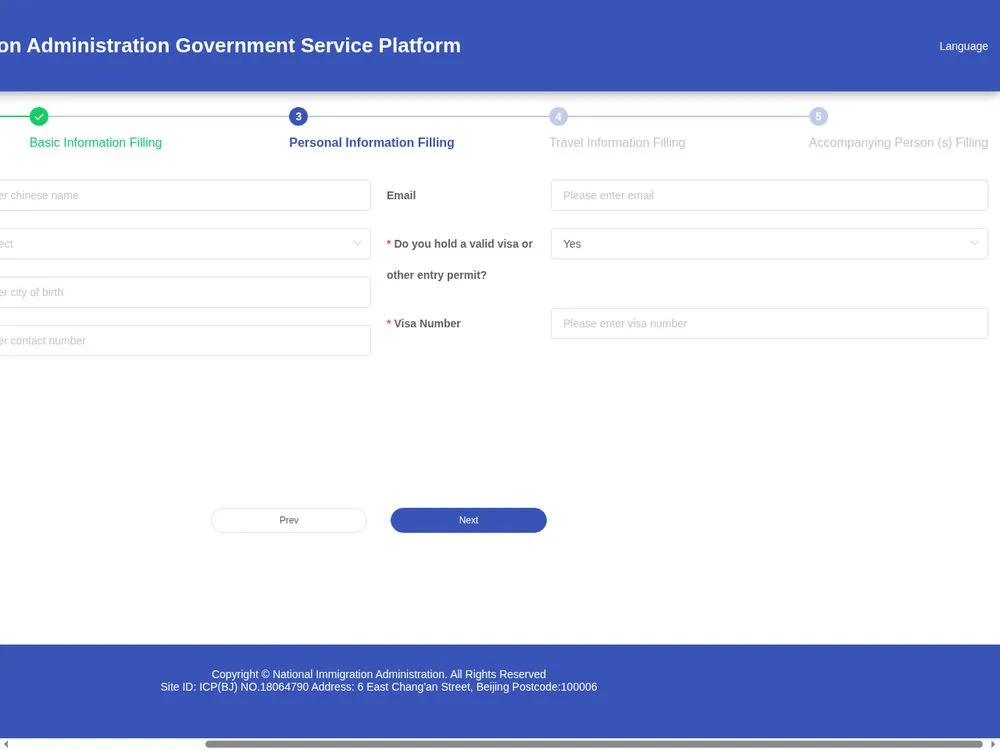Click the Email input field

coord(769,195)
